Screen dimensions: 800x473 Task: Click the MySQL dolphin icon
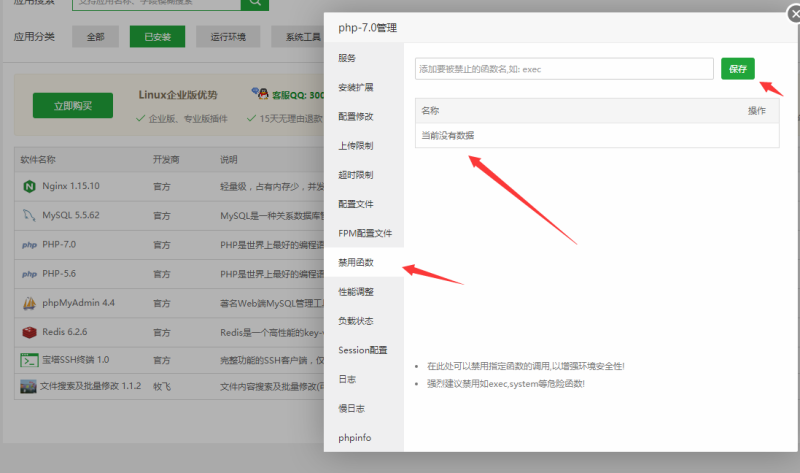29,215
